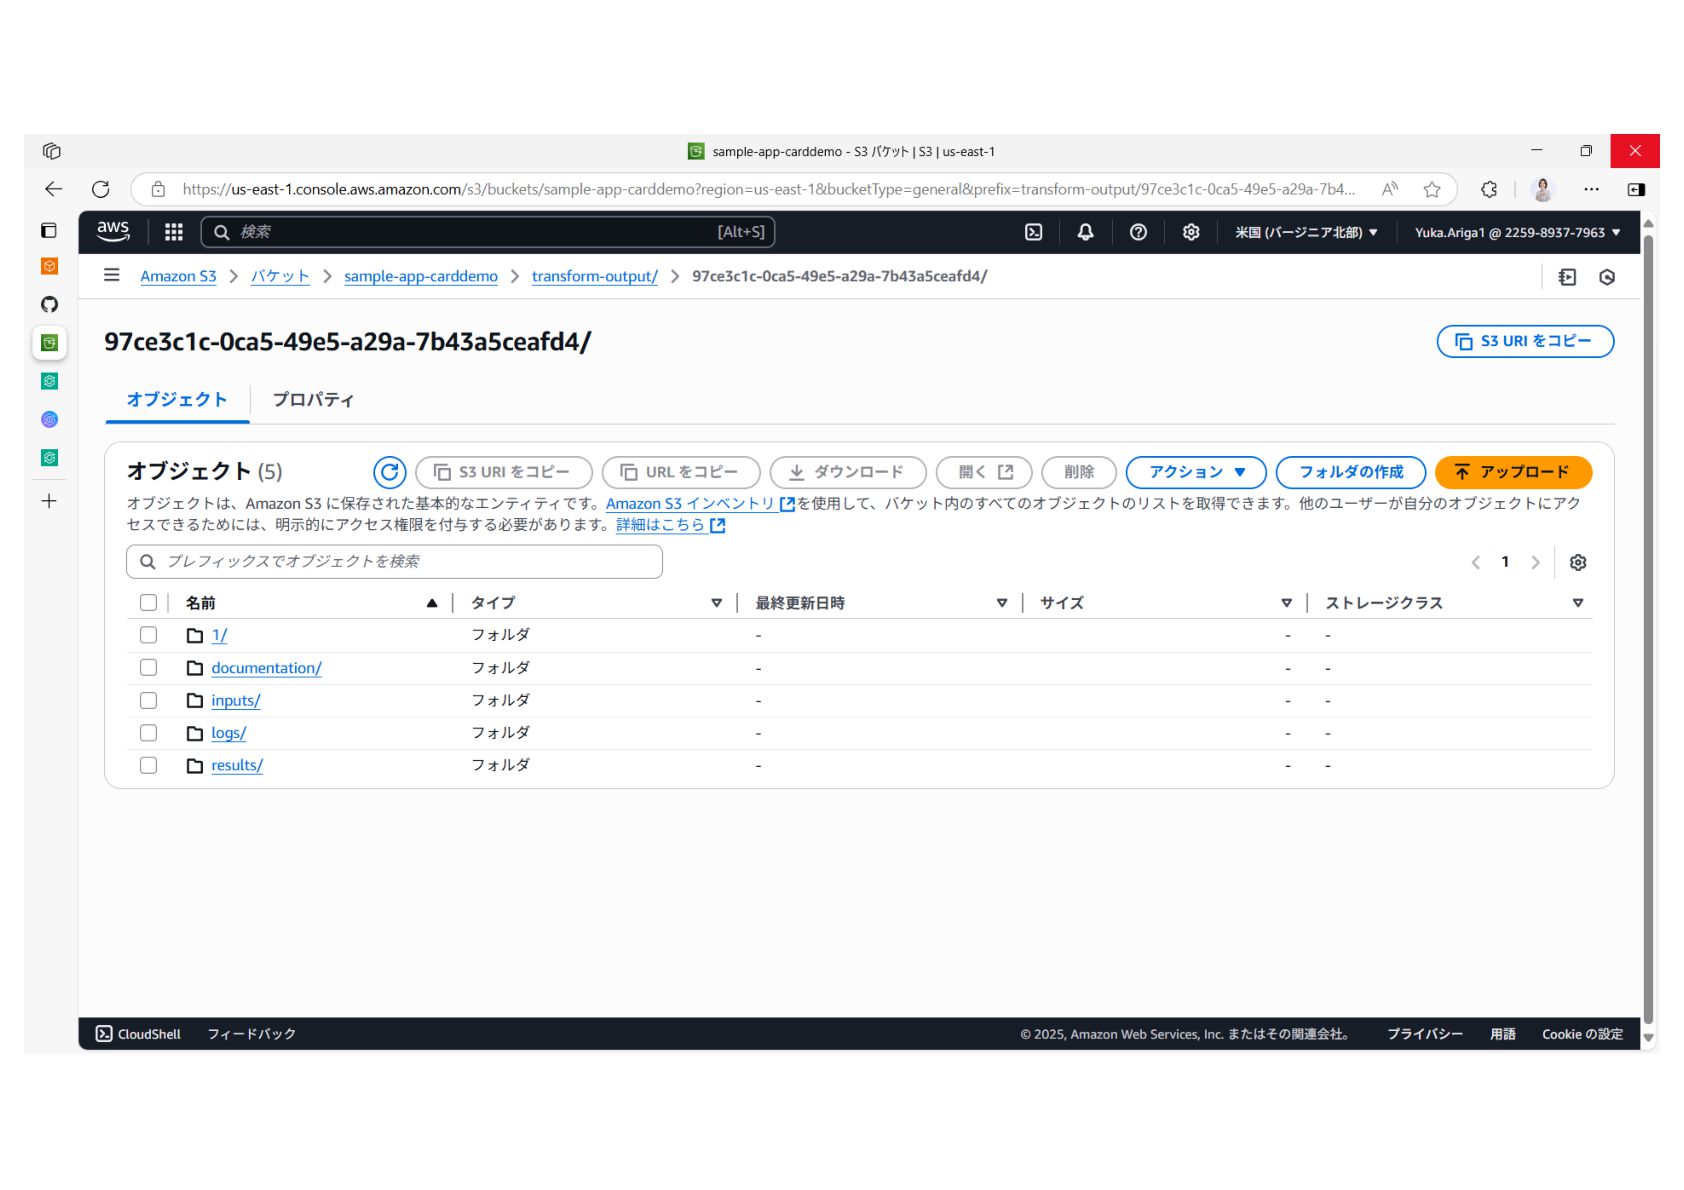Open the 詳細はこちら link

pyautogui.click(x=670, y=525)
